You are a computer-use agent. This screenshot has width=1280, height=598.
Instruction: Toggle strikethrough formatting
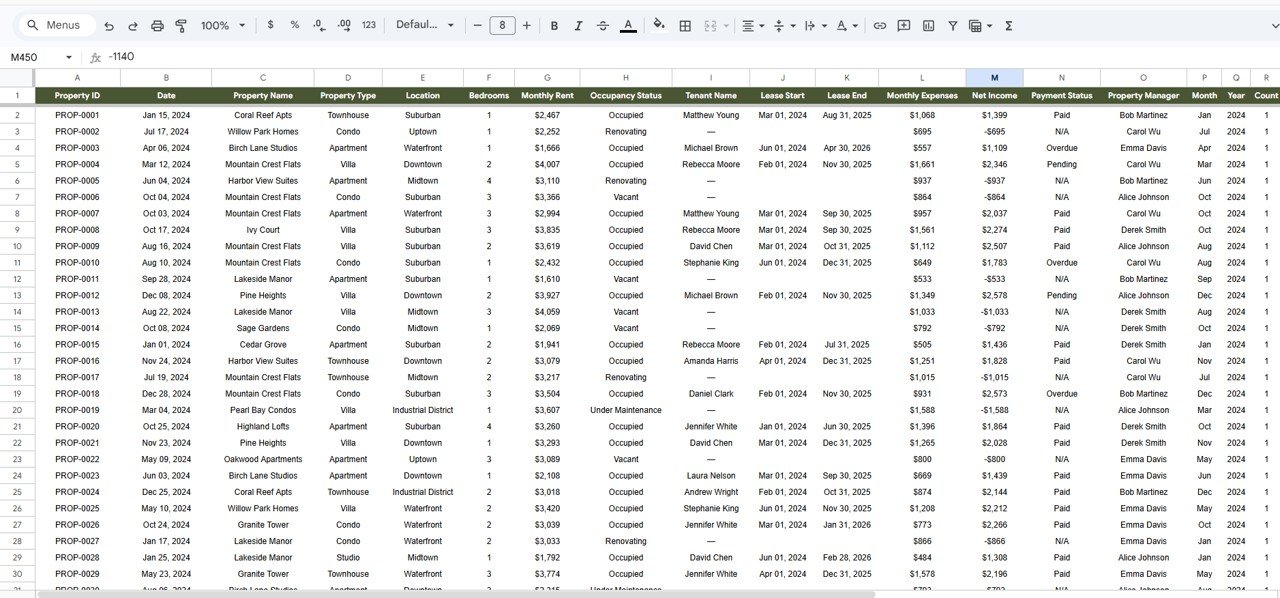(x=603, y=25)
